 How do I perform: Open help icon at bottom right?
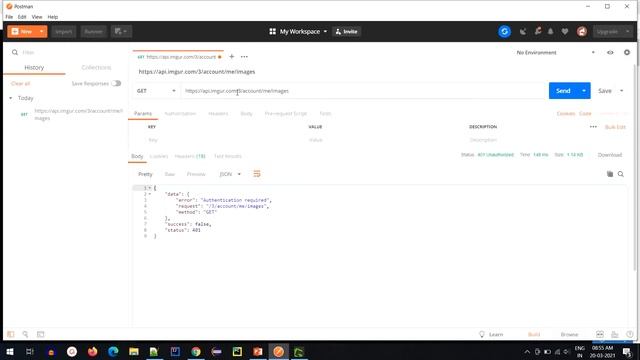629,334
